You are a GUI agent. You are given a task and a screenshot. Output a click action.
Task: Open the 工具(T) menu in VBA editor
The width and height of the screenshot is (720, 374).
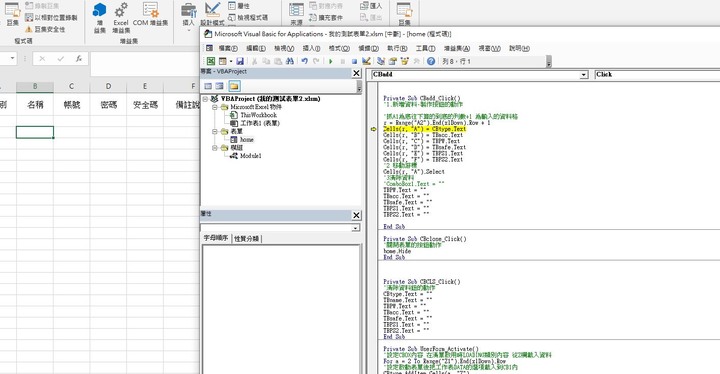point(425,48)
